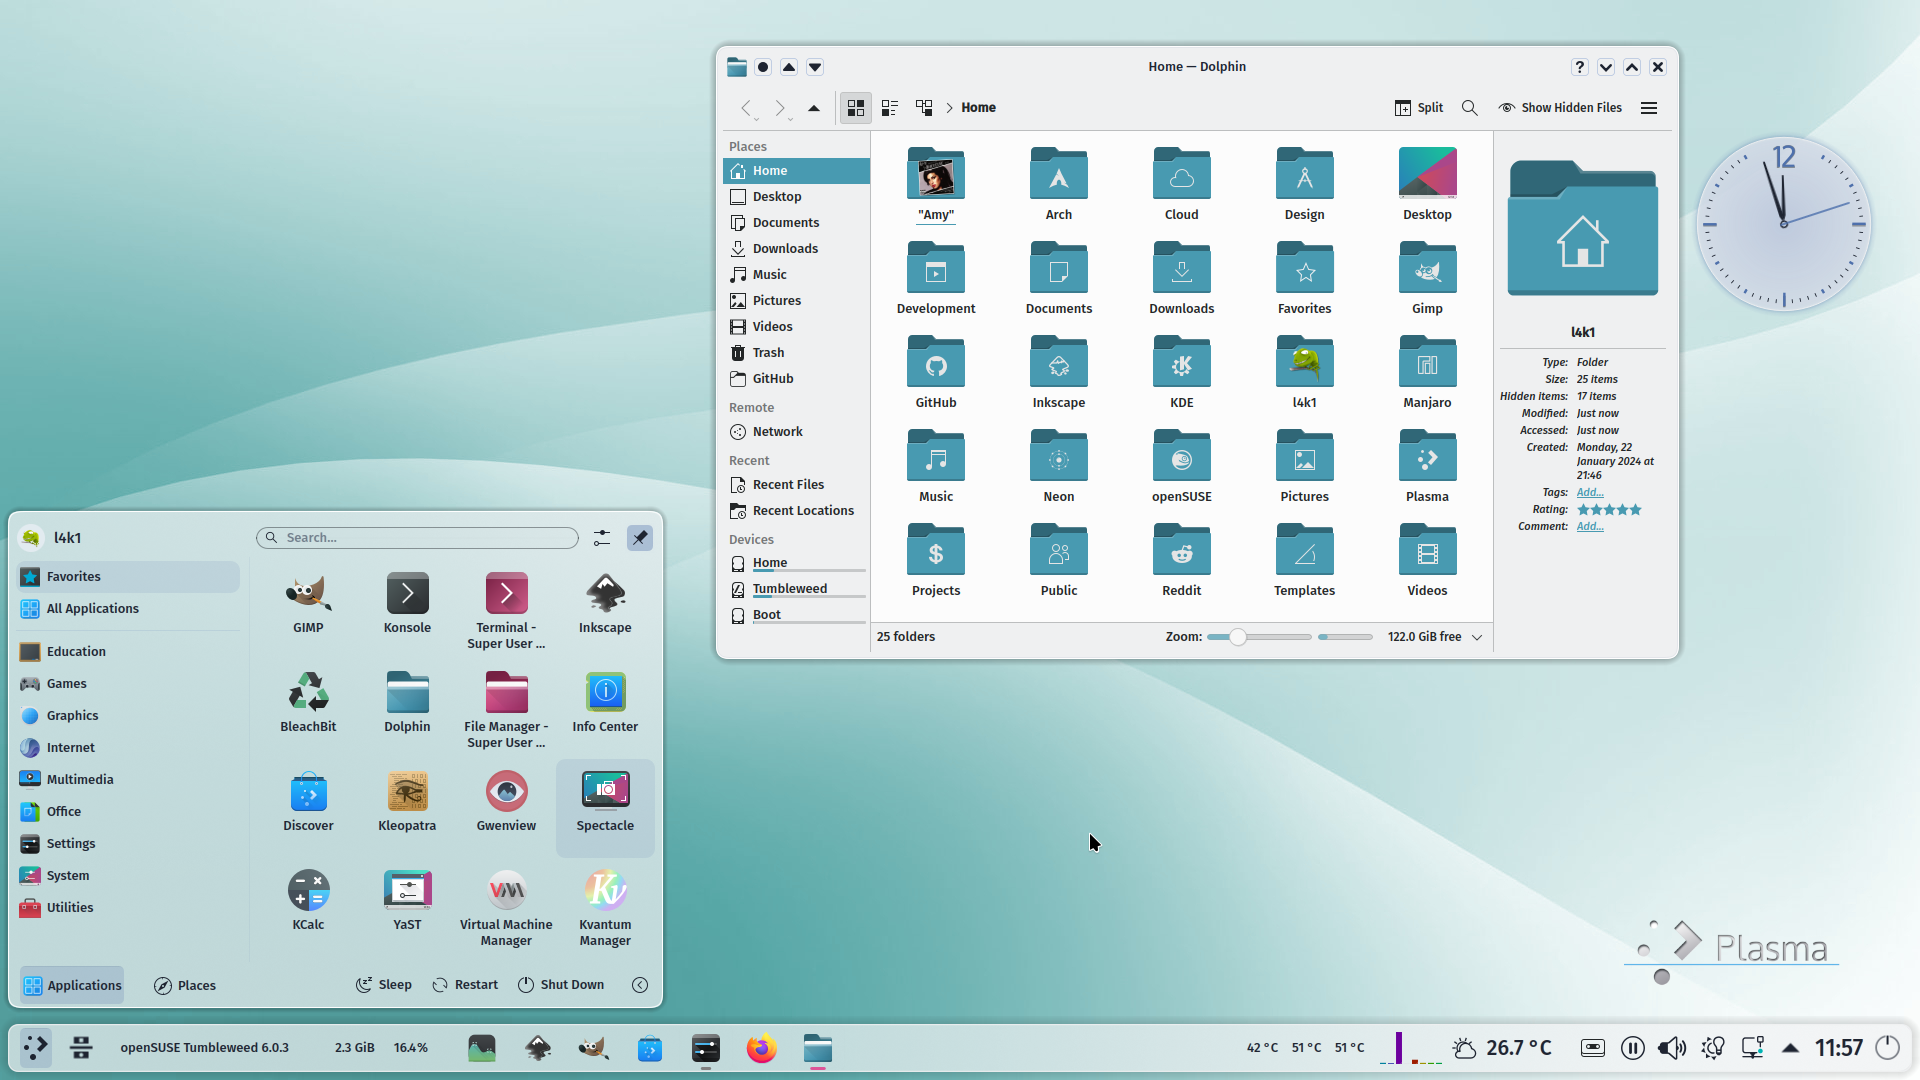This screenshot has height=1080, width=1920.
Task: Open Terminal - Super User mode
Action: pos(506,611)
